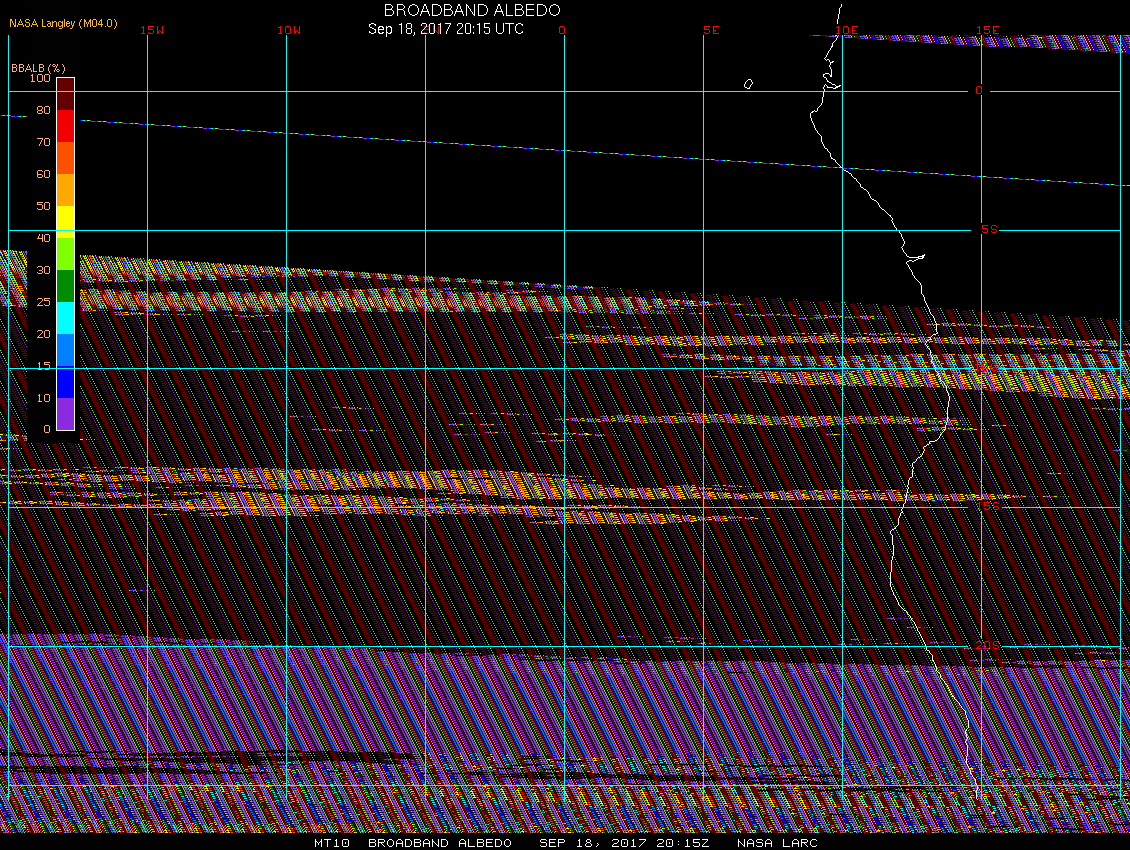The width and height of the screenshot is (1130, 850).
Task: Click the 15E longitude label
Action: coord(987,30)
